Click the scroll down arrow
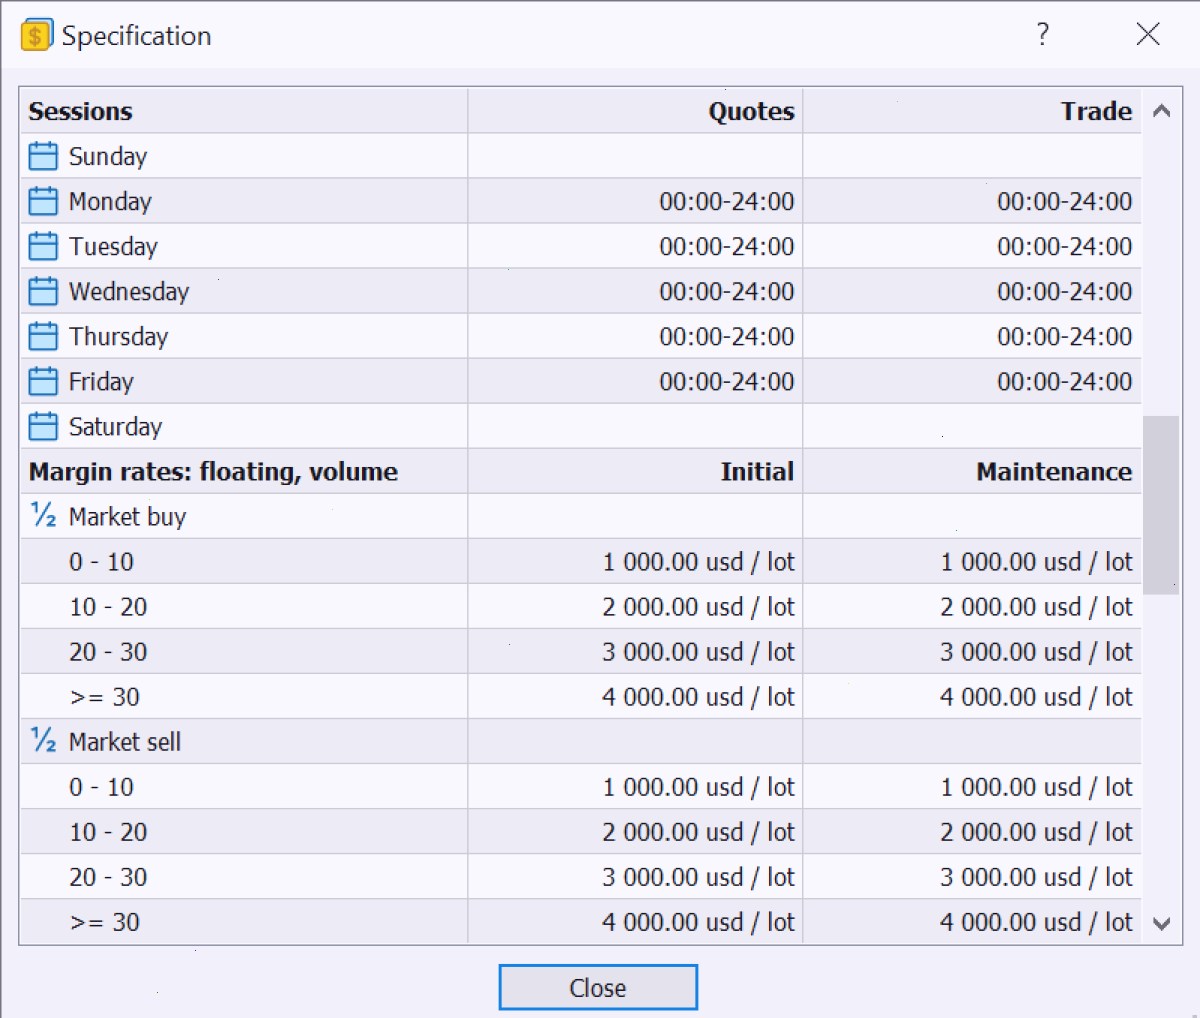Image resolution: width=1200 pixels, height=1018 pixels. (x=1161, y=924)
